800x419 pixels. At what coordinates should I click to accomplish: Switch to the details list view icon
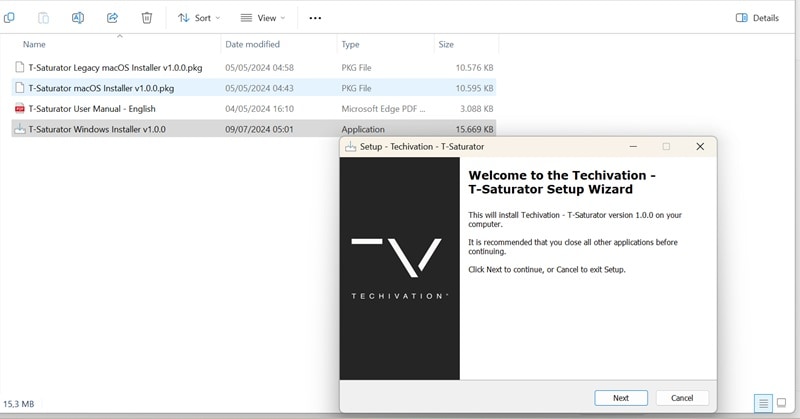[x=763, y=403]
